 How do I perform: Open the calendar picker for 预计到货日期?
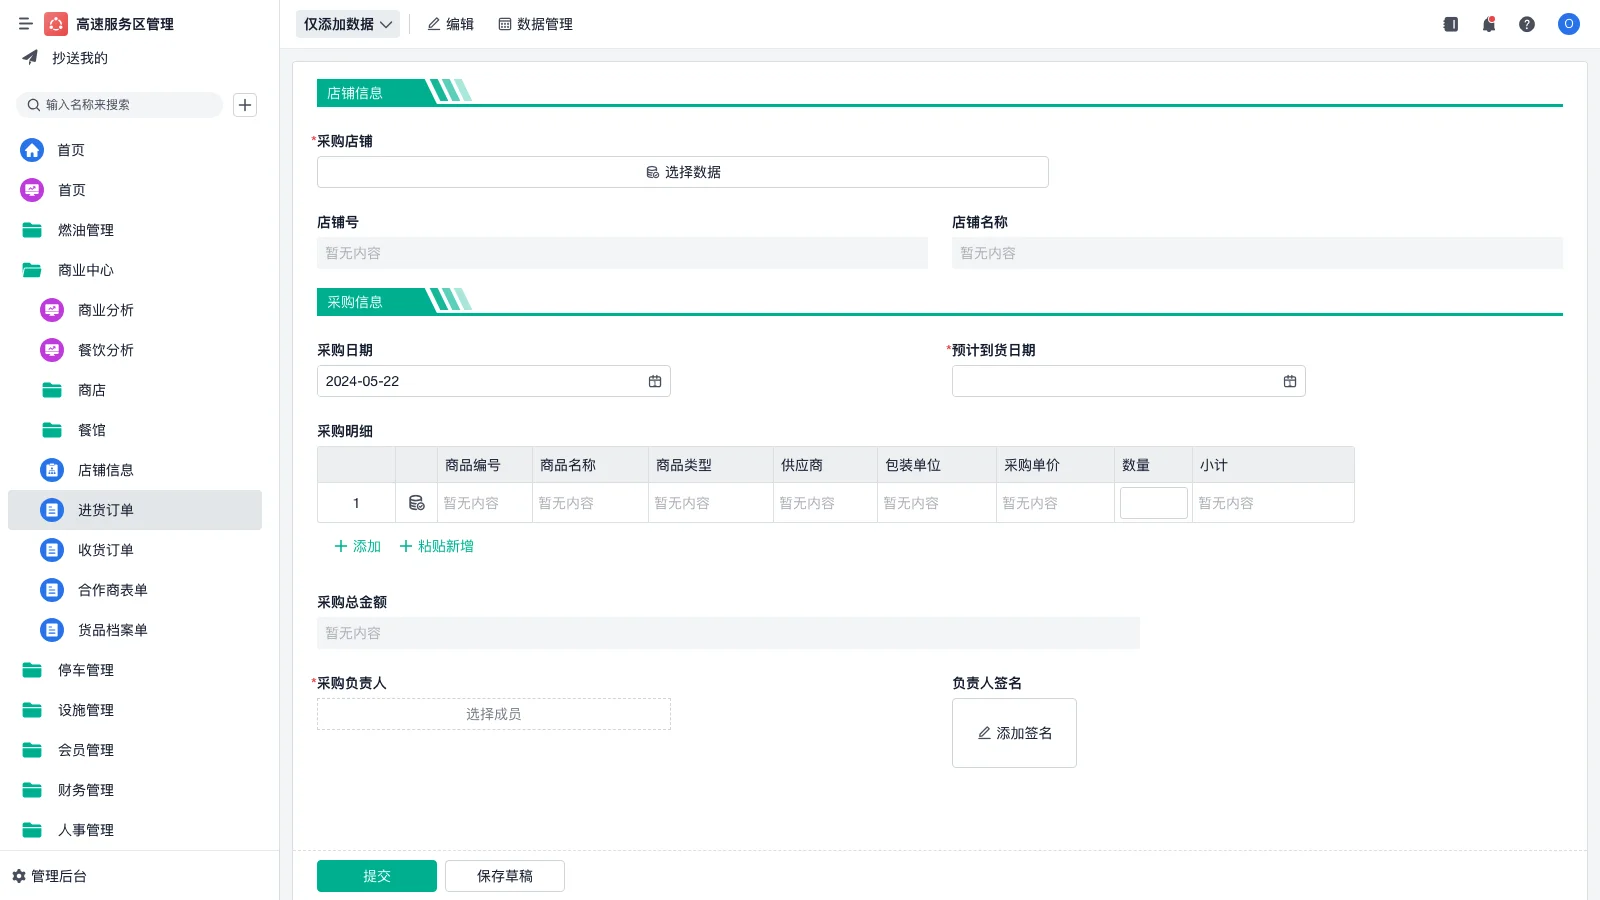coord(1290,381)
